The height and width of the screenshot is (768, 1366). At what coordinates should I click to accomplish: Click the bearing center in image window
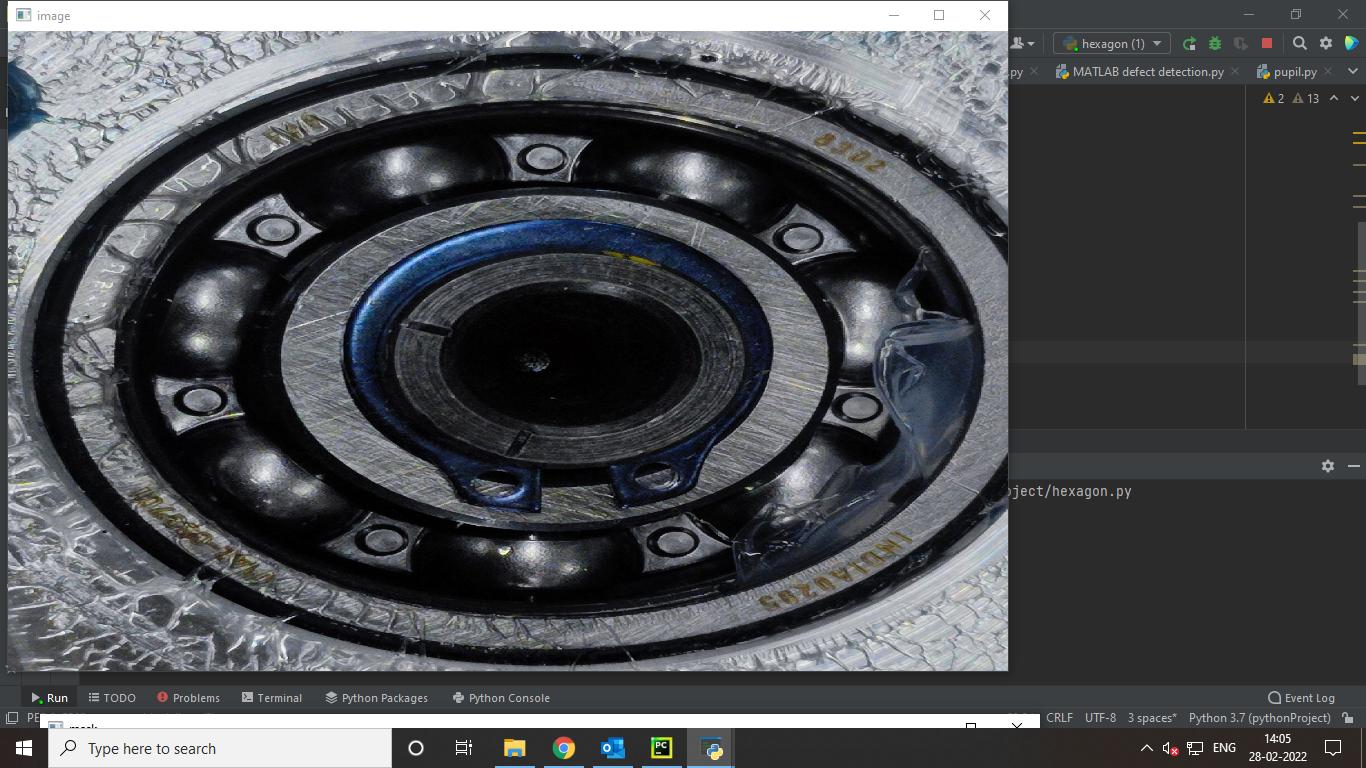coord(537,361)
